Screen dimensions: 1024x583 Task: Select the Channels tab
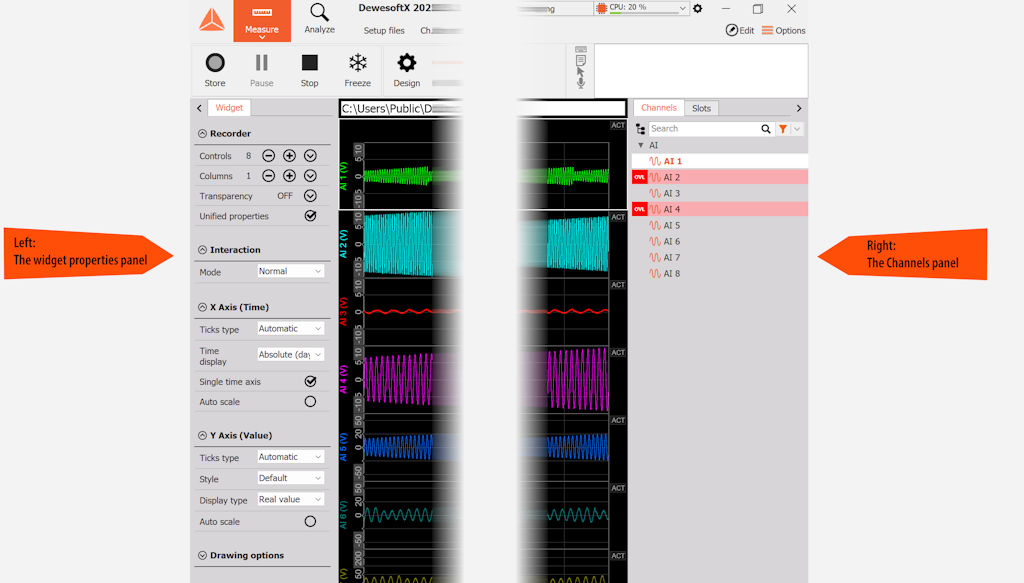click(658, 108)
